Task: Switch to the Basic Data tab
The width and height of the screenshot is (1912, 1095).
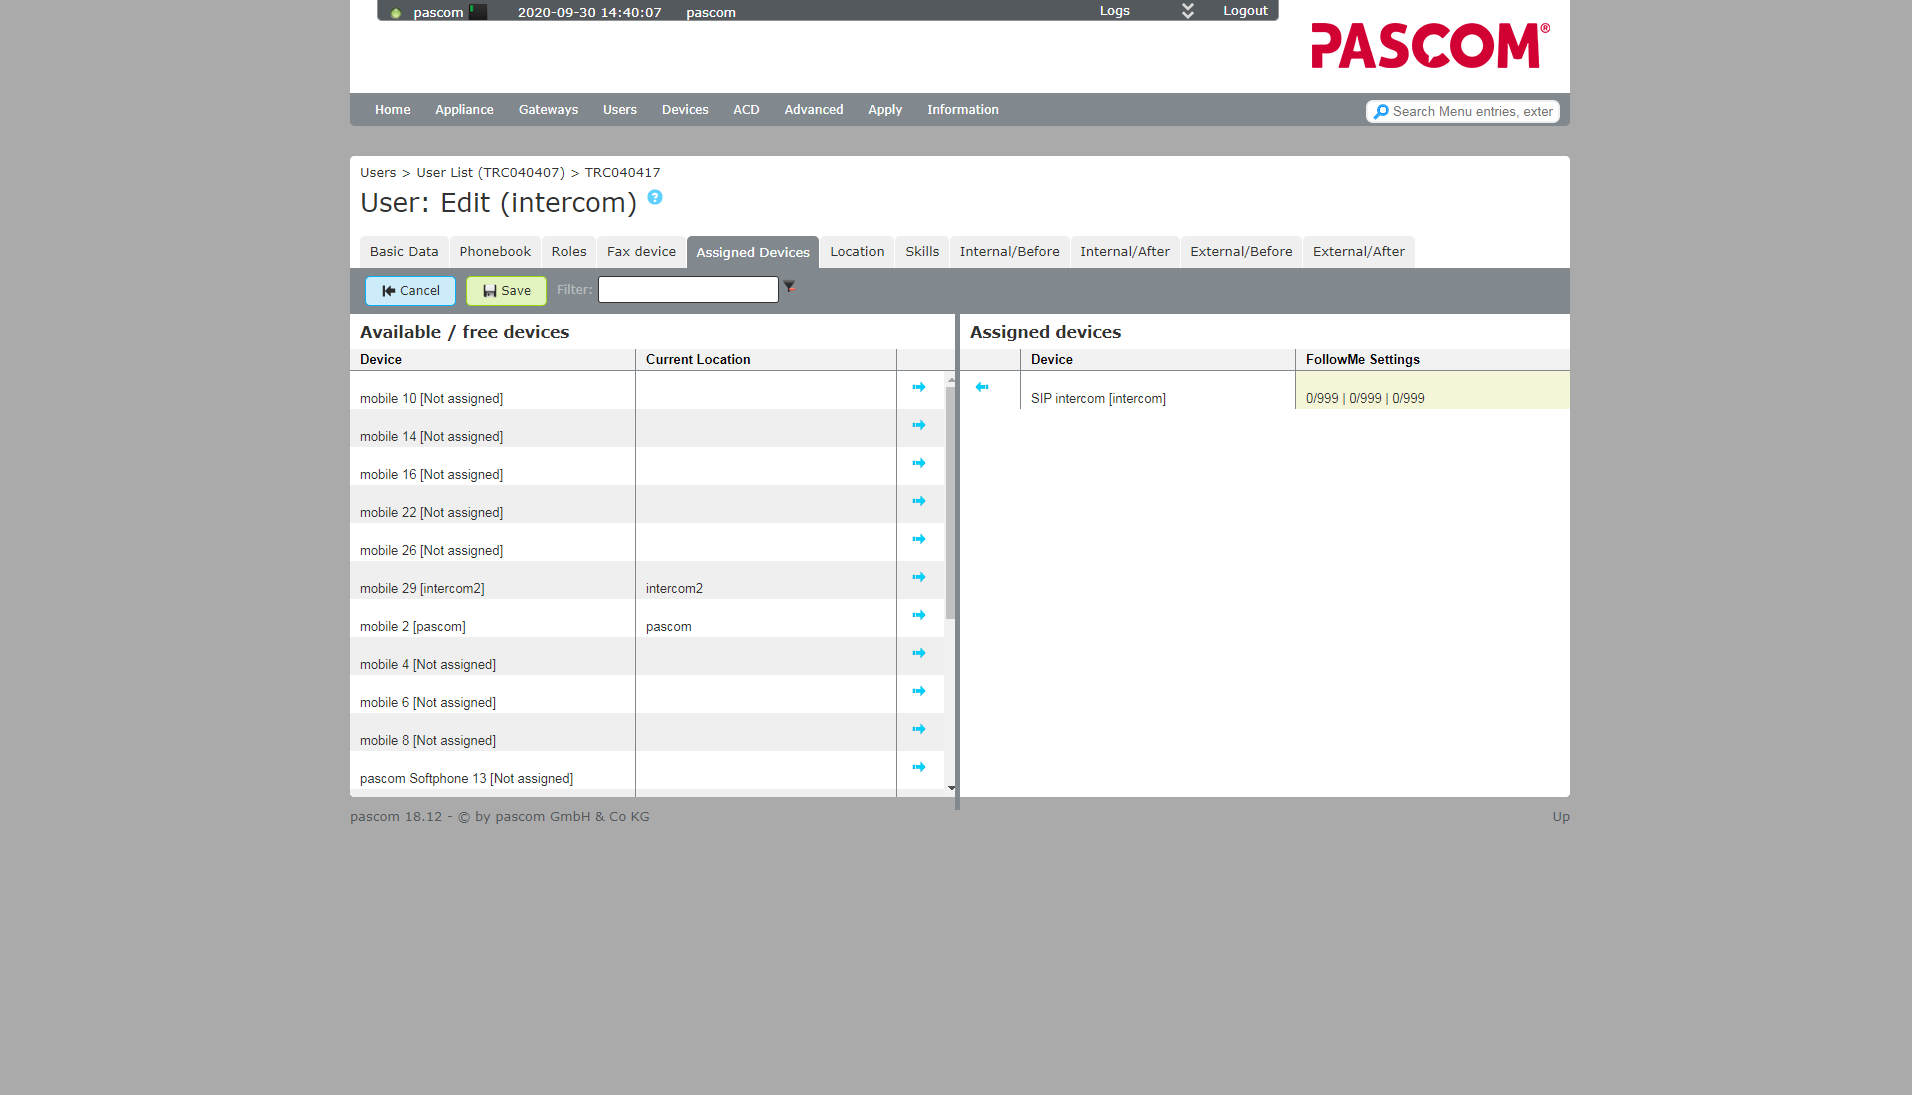Action: pyautogui.click(x=404, y=252)
